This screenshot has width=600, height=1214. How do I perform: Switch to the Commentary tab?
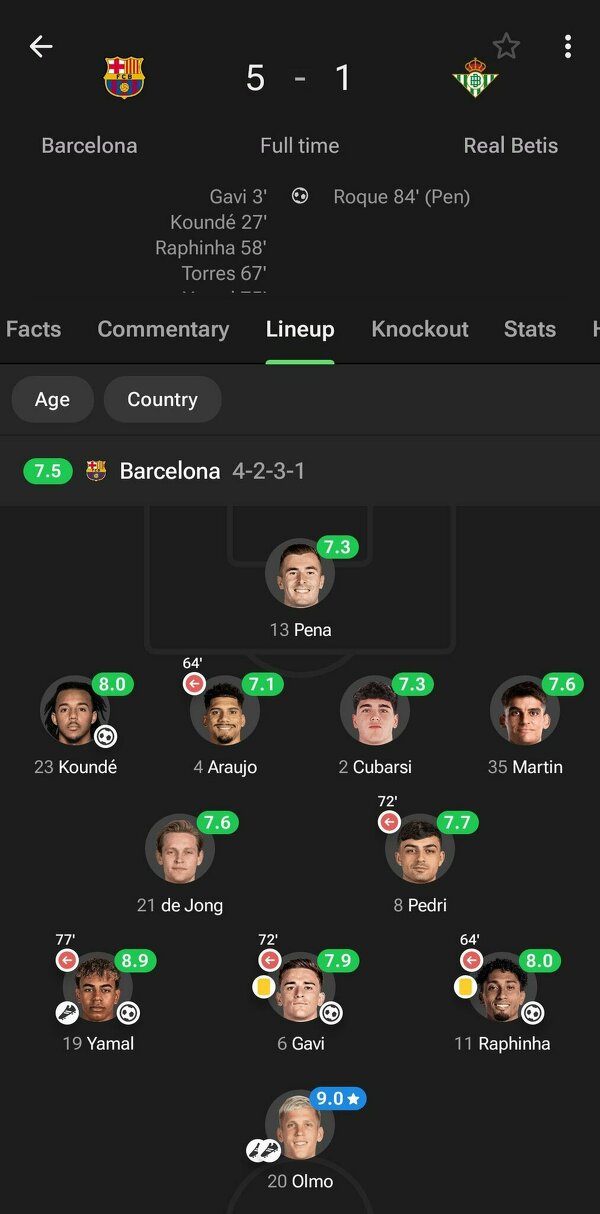pos(163,329)
